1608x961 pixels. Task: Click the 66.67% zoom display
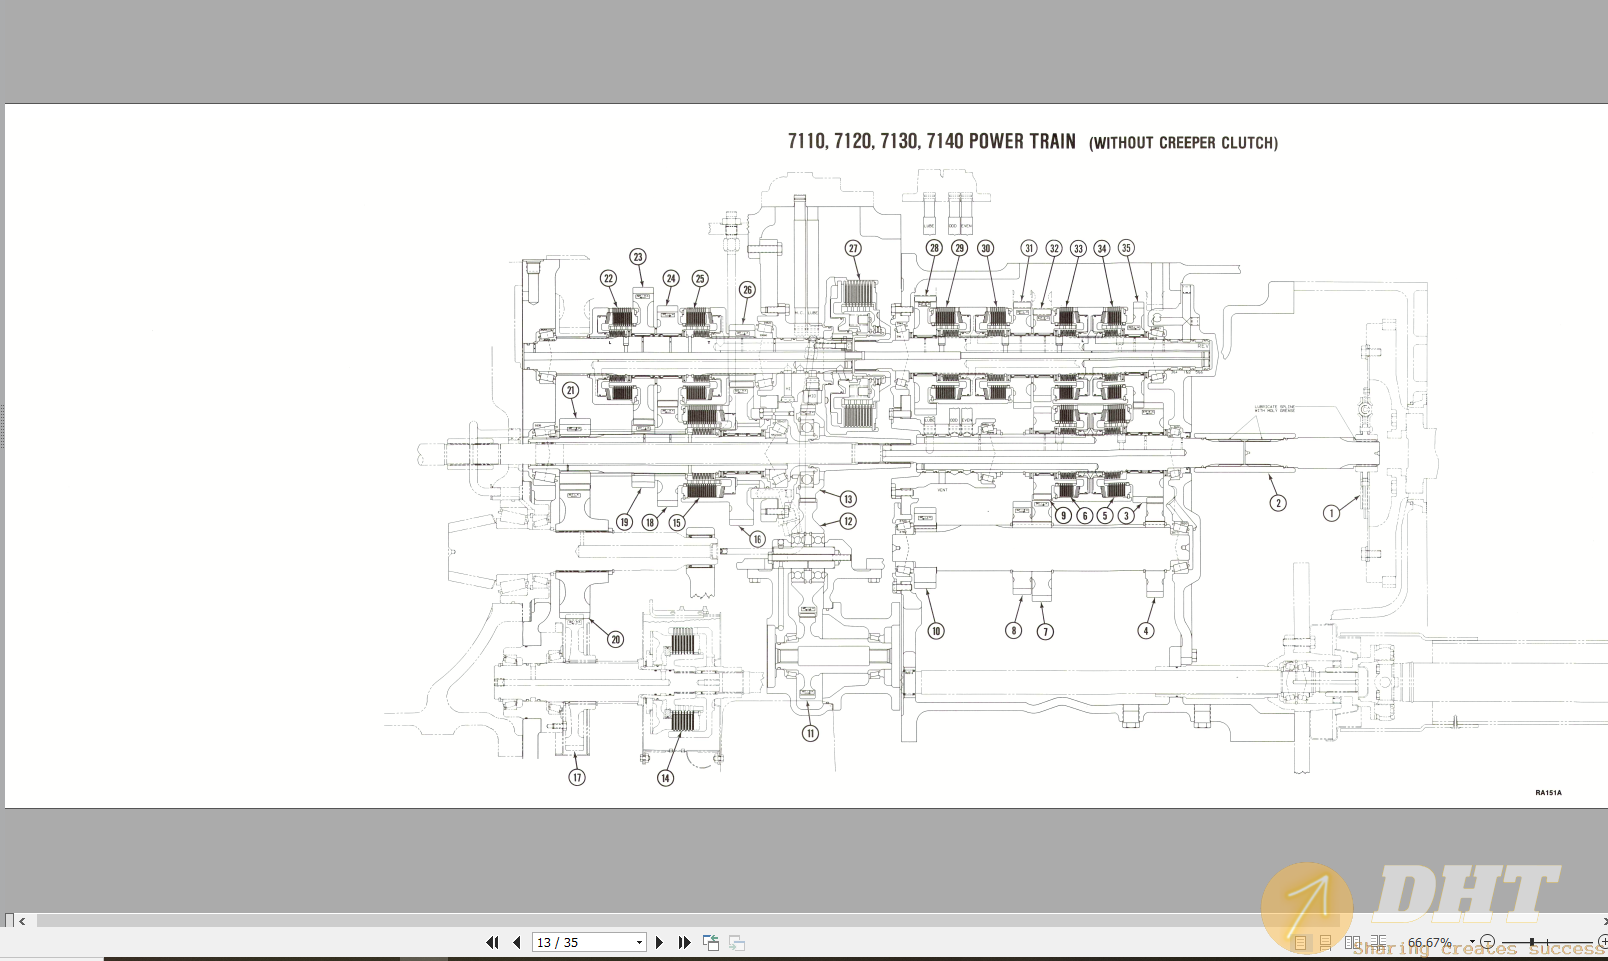tap(1430, 941)
